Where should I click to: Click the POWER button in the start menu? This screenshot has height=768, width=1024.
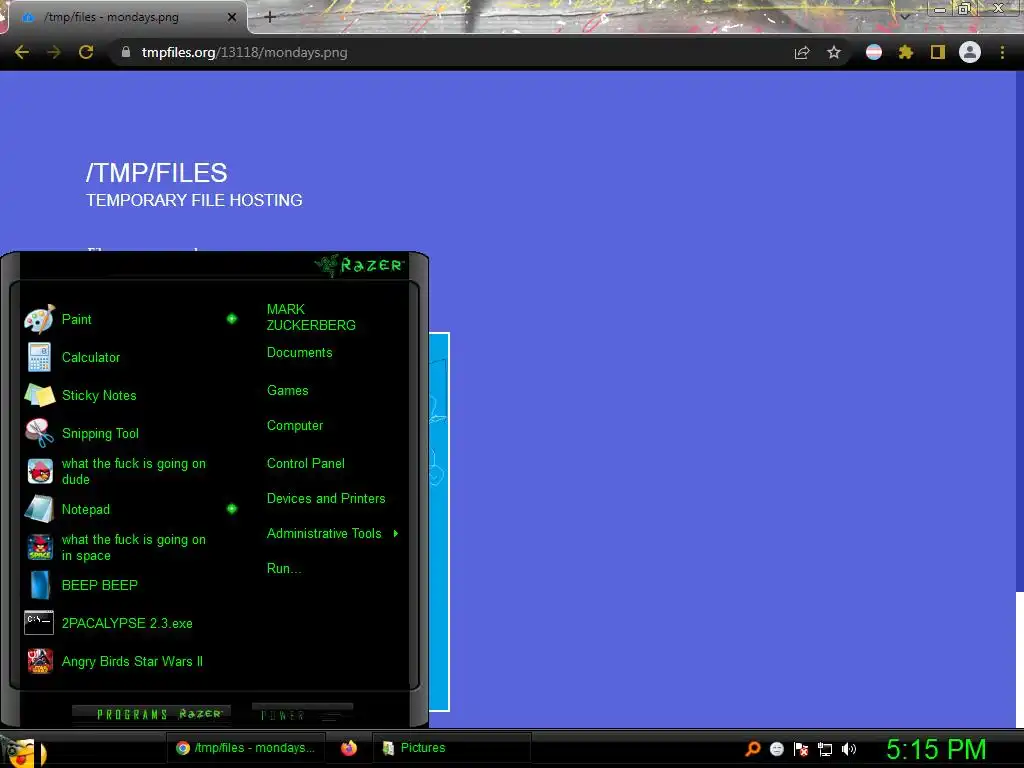(x=302, y=714)
